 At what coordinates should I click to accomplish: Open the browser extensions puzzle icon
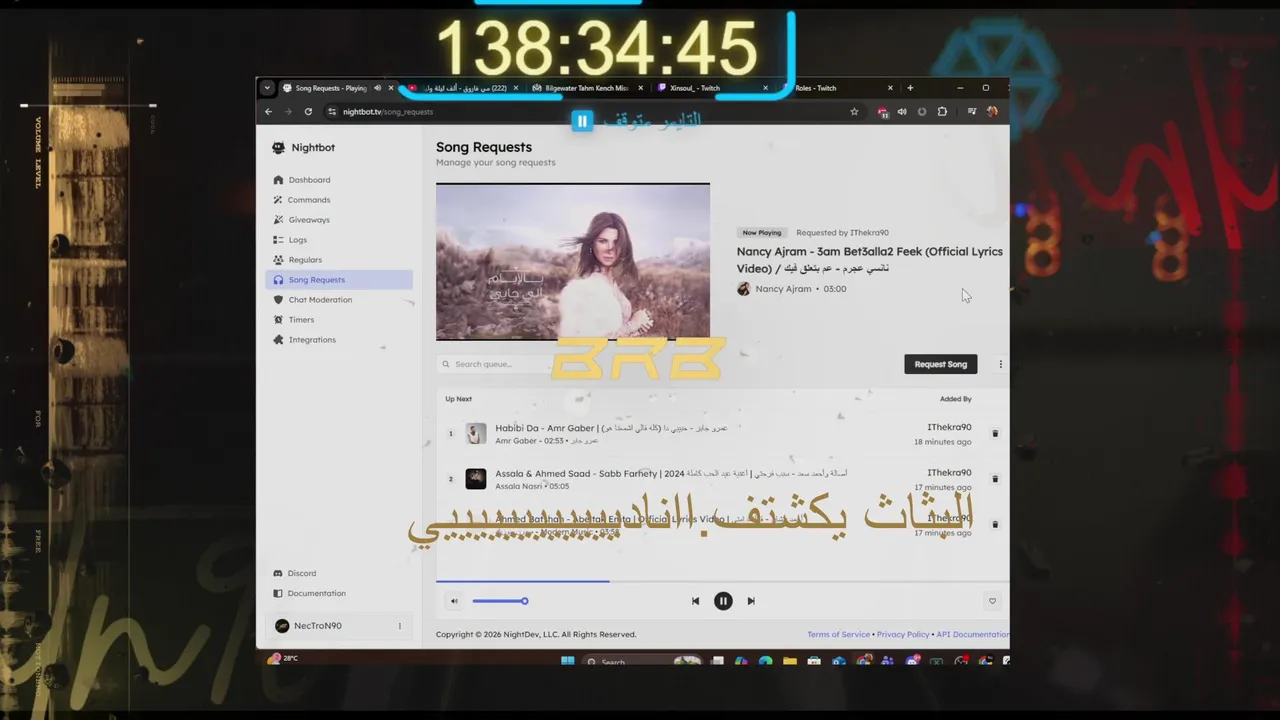coord(942,112)
